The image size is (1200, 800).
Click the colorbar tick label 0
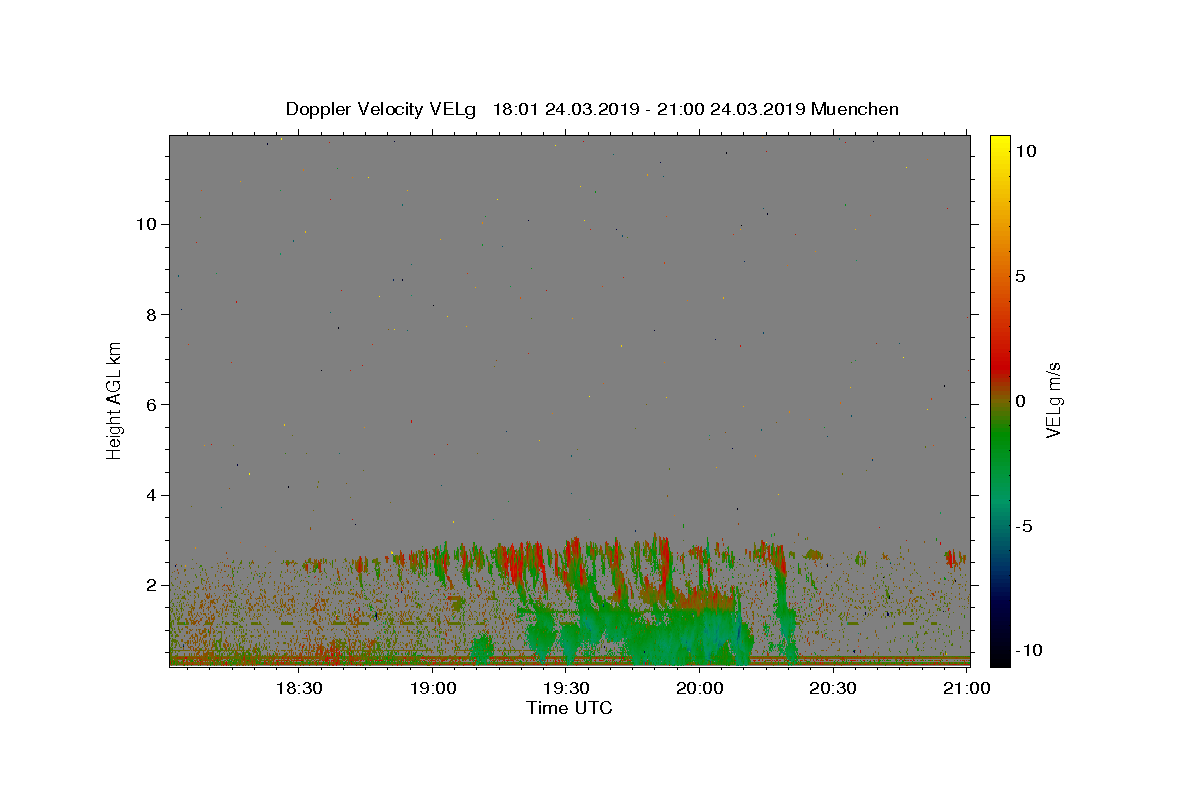tap(1020, 401)
